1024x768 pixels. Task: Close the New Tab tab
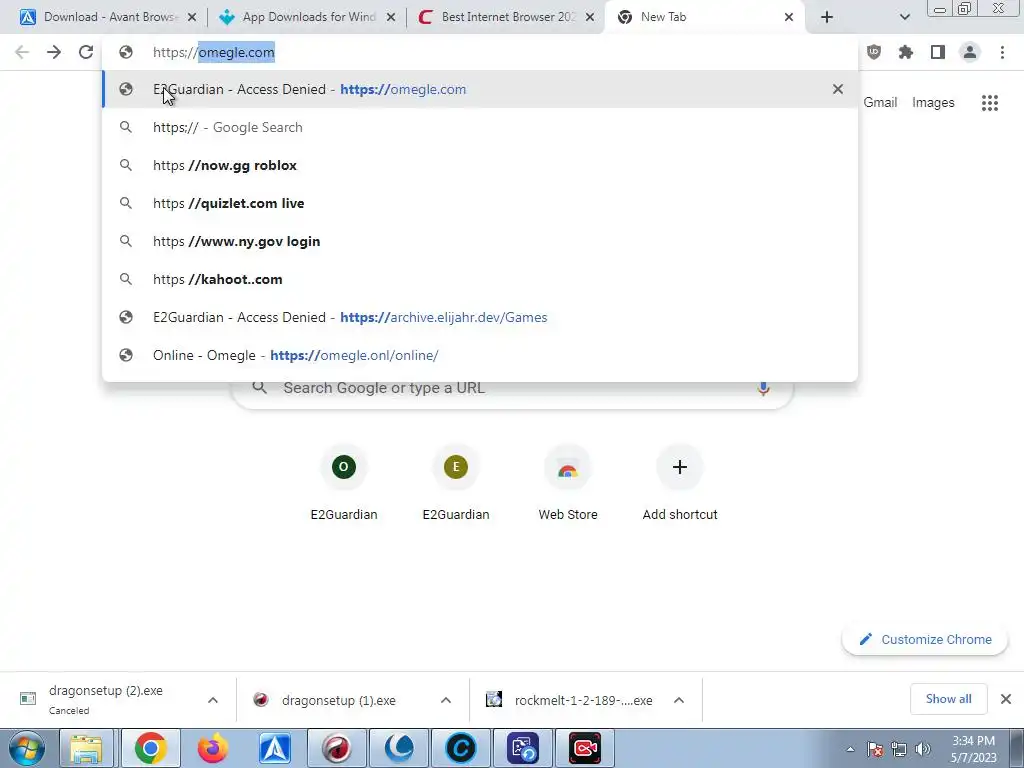point(789,17)
